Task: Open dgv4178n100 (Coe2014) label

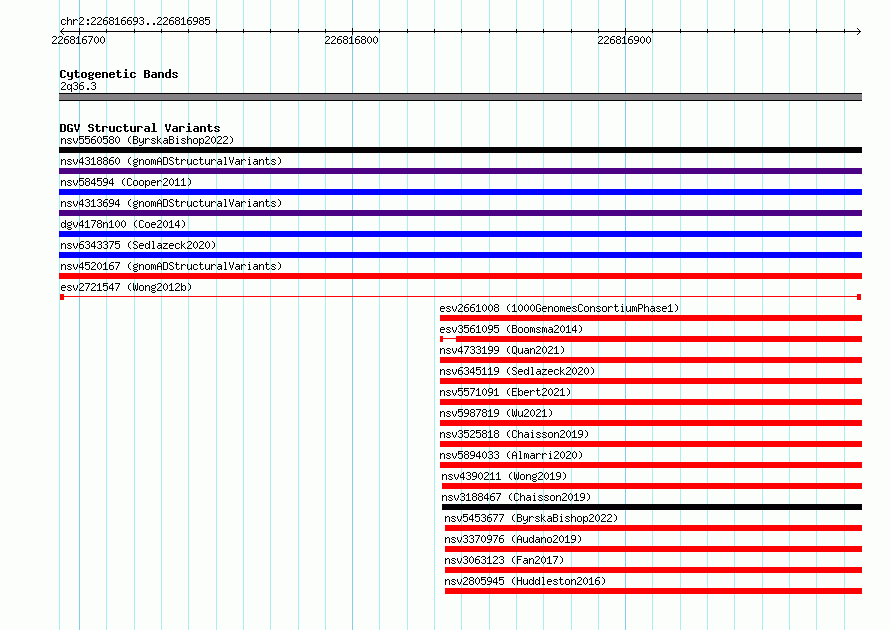Action: click(123, 224)
